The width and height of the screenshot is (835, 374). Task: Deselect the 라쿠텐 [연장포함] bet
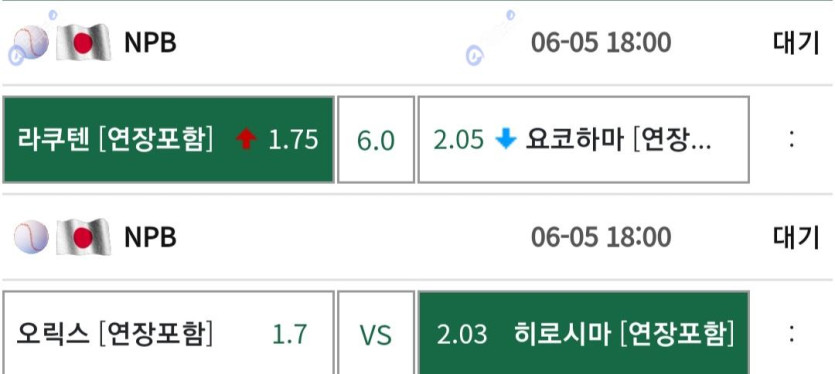point(169,140)
